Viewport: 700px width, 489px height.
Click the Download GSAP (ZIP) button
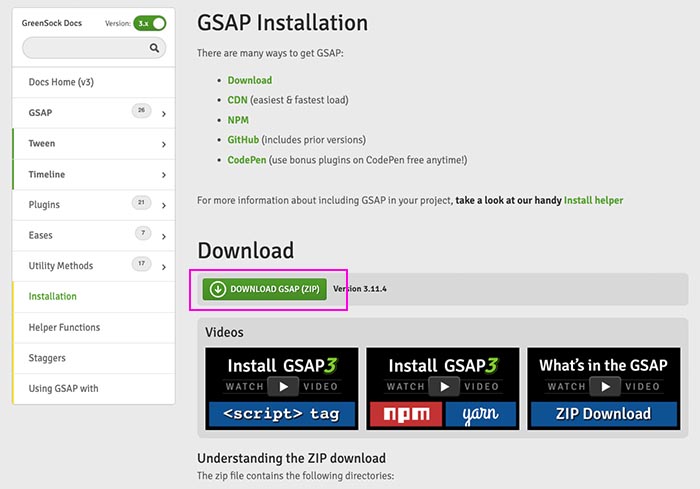264,289
